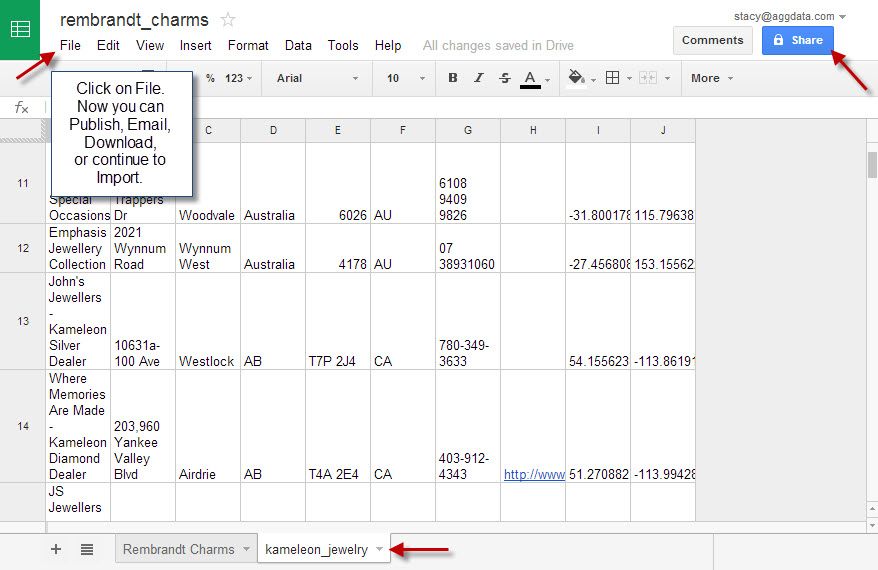Select the cell containing Airdrie
This screenshot has height=570, width=878.
coord(208,426)
